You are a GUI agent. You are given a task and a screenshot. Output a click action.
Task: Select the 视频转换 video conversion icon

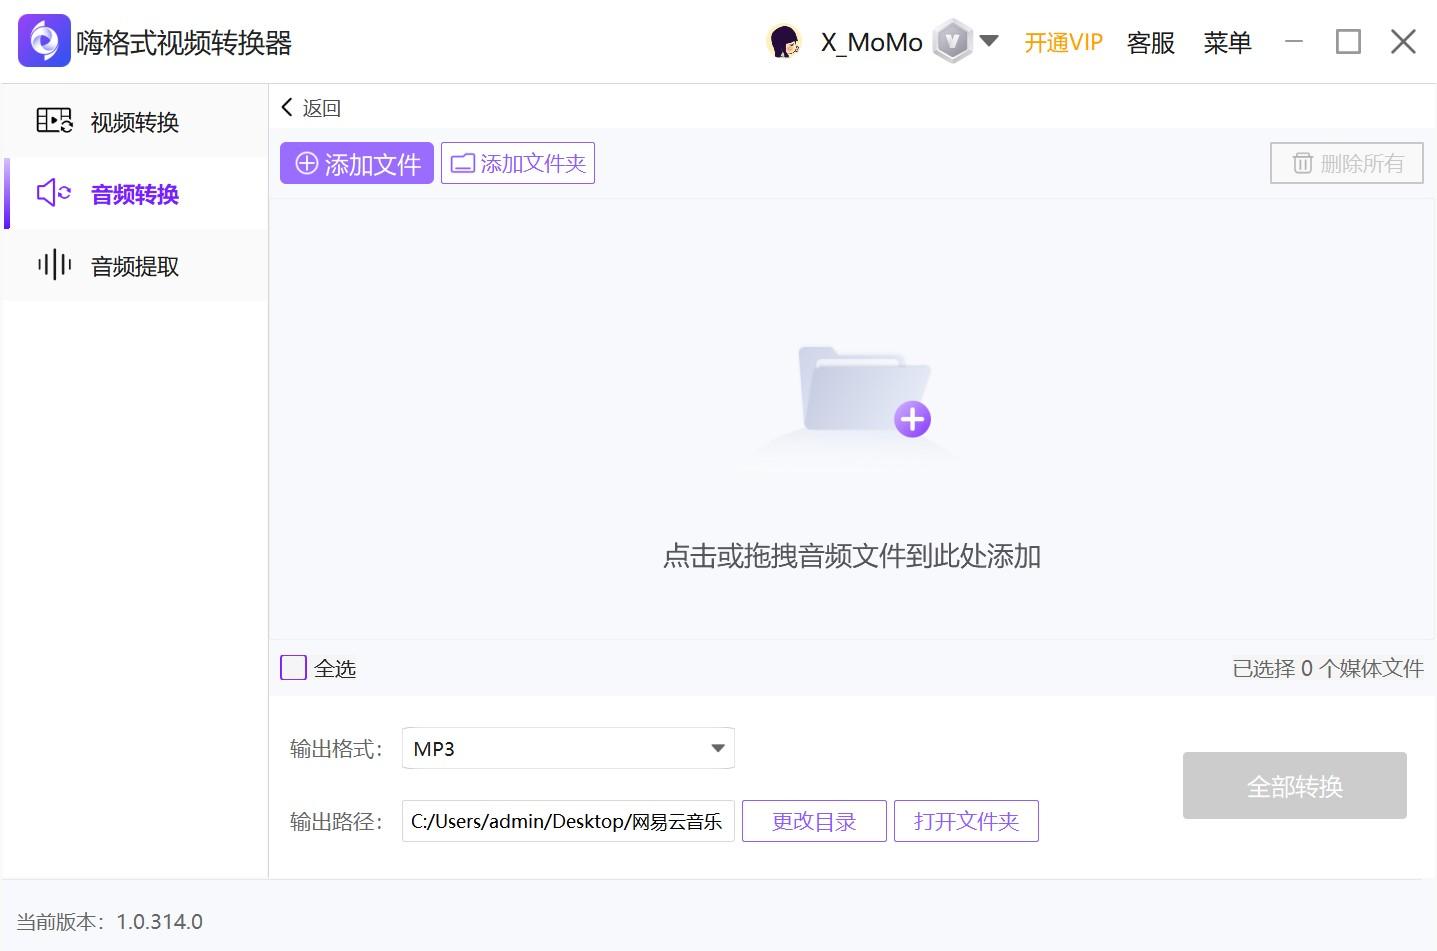[x=54, y=120]
